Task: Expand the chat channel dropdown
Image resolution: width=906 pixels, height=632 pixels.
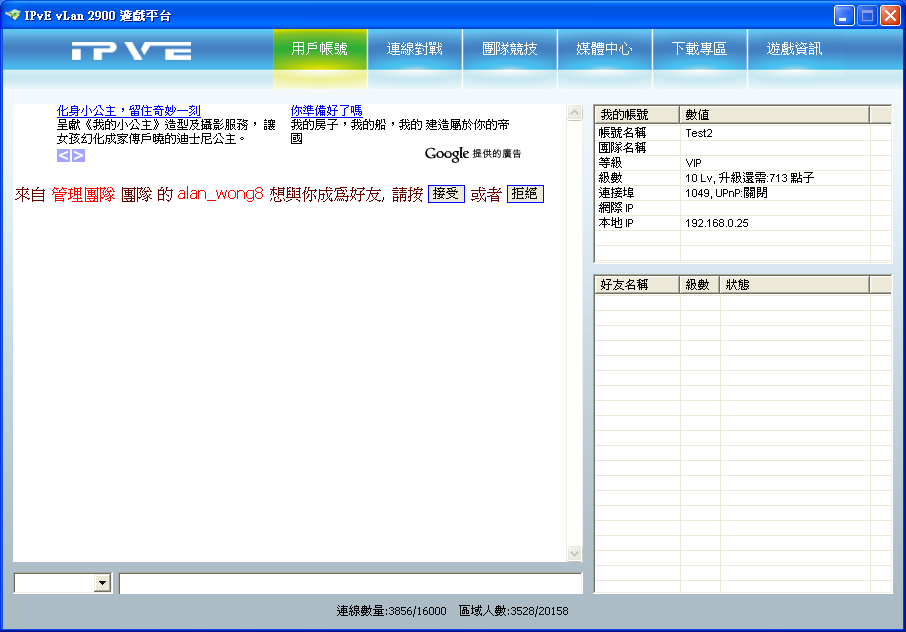Action: click(102, 583)
